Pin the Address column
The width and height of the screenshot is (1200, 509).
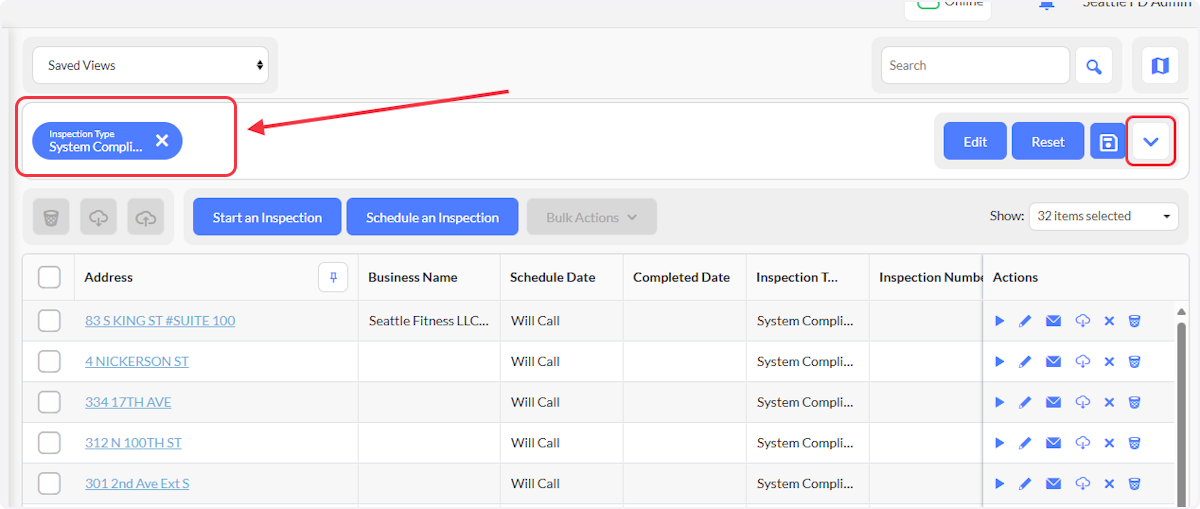(x=333, y=277)
